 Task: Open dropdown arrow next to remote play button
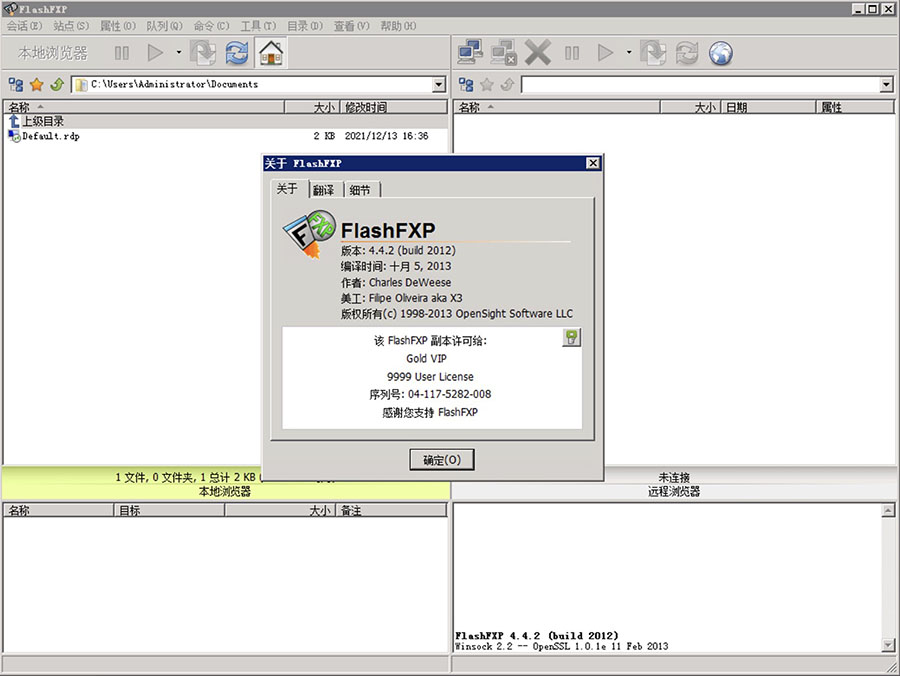pos(629,53)
